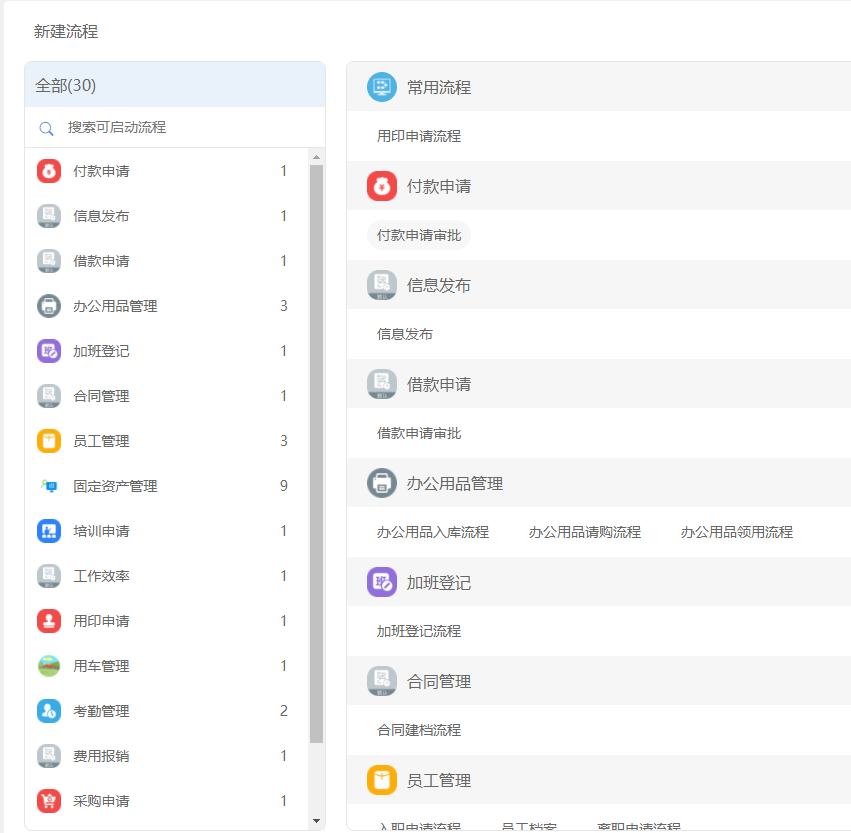The height and width of the screenshot is (833, 851).
Task: Select the green 用车管理 car icon
Action: (x=48, y=665)
